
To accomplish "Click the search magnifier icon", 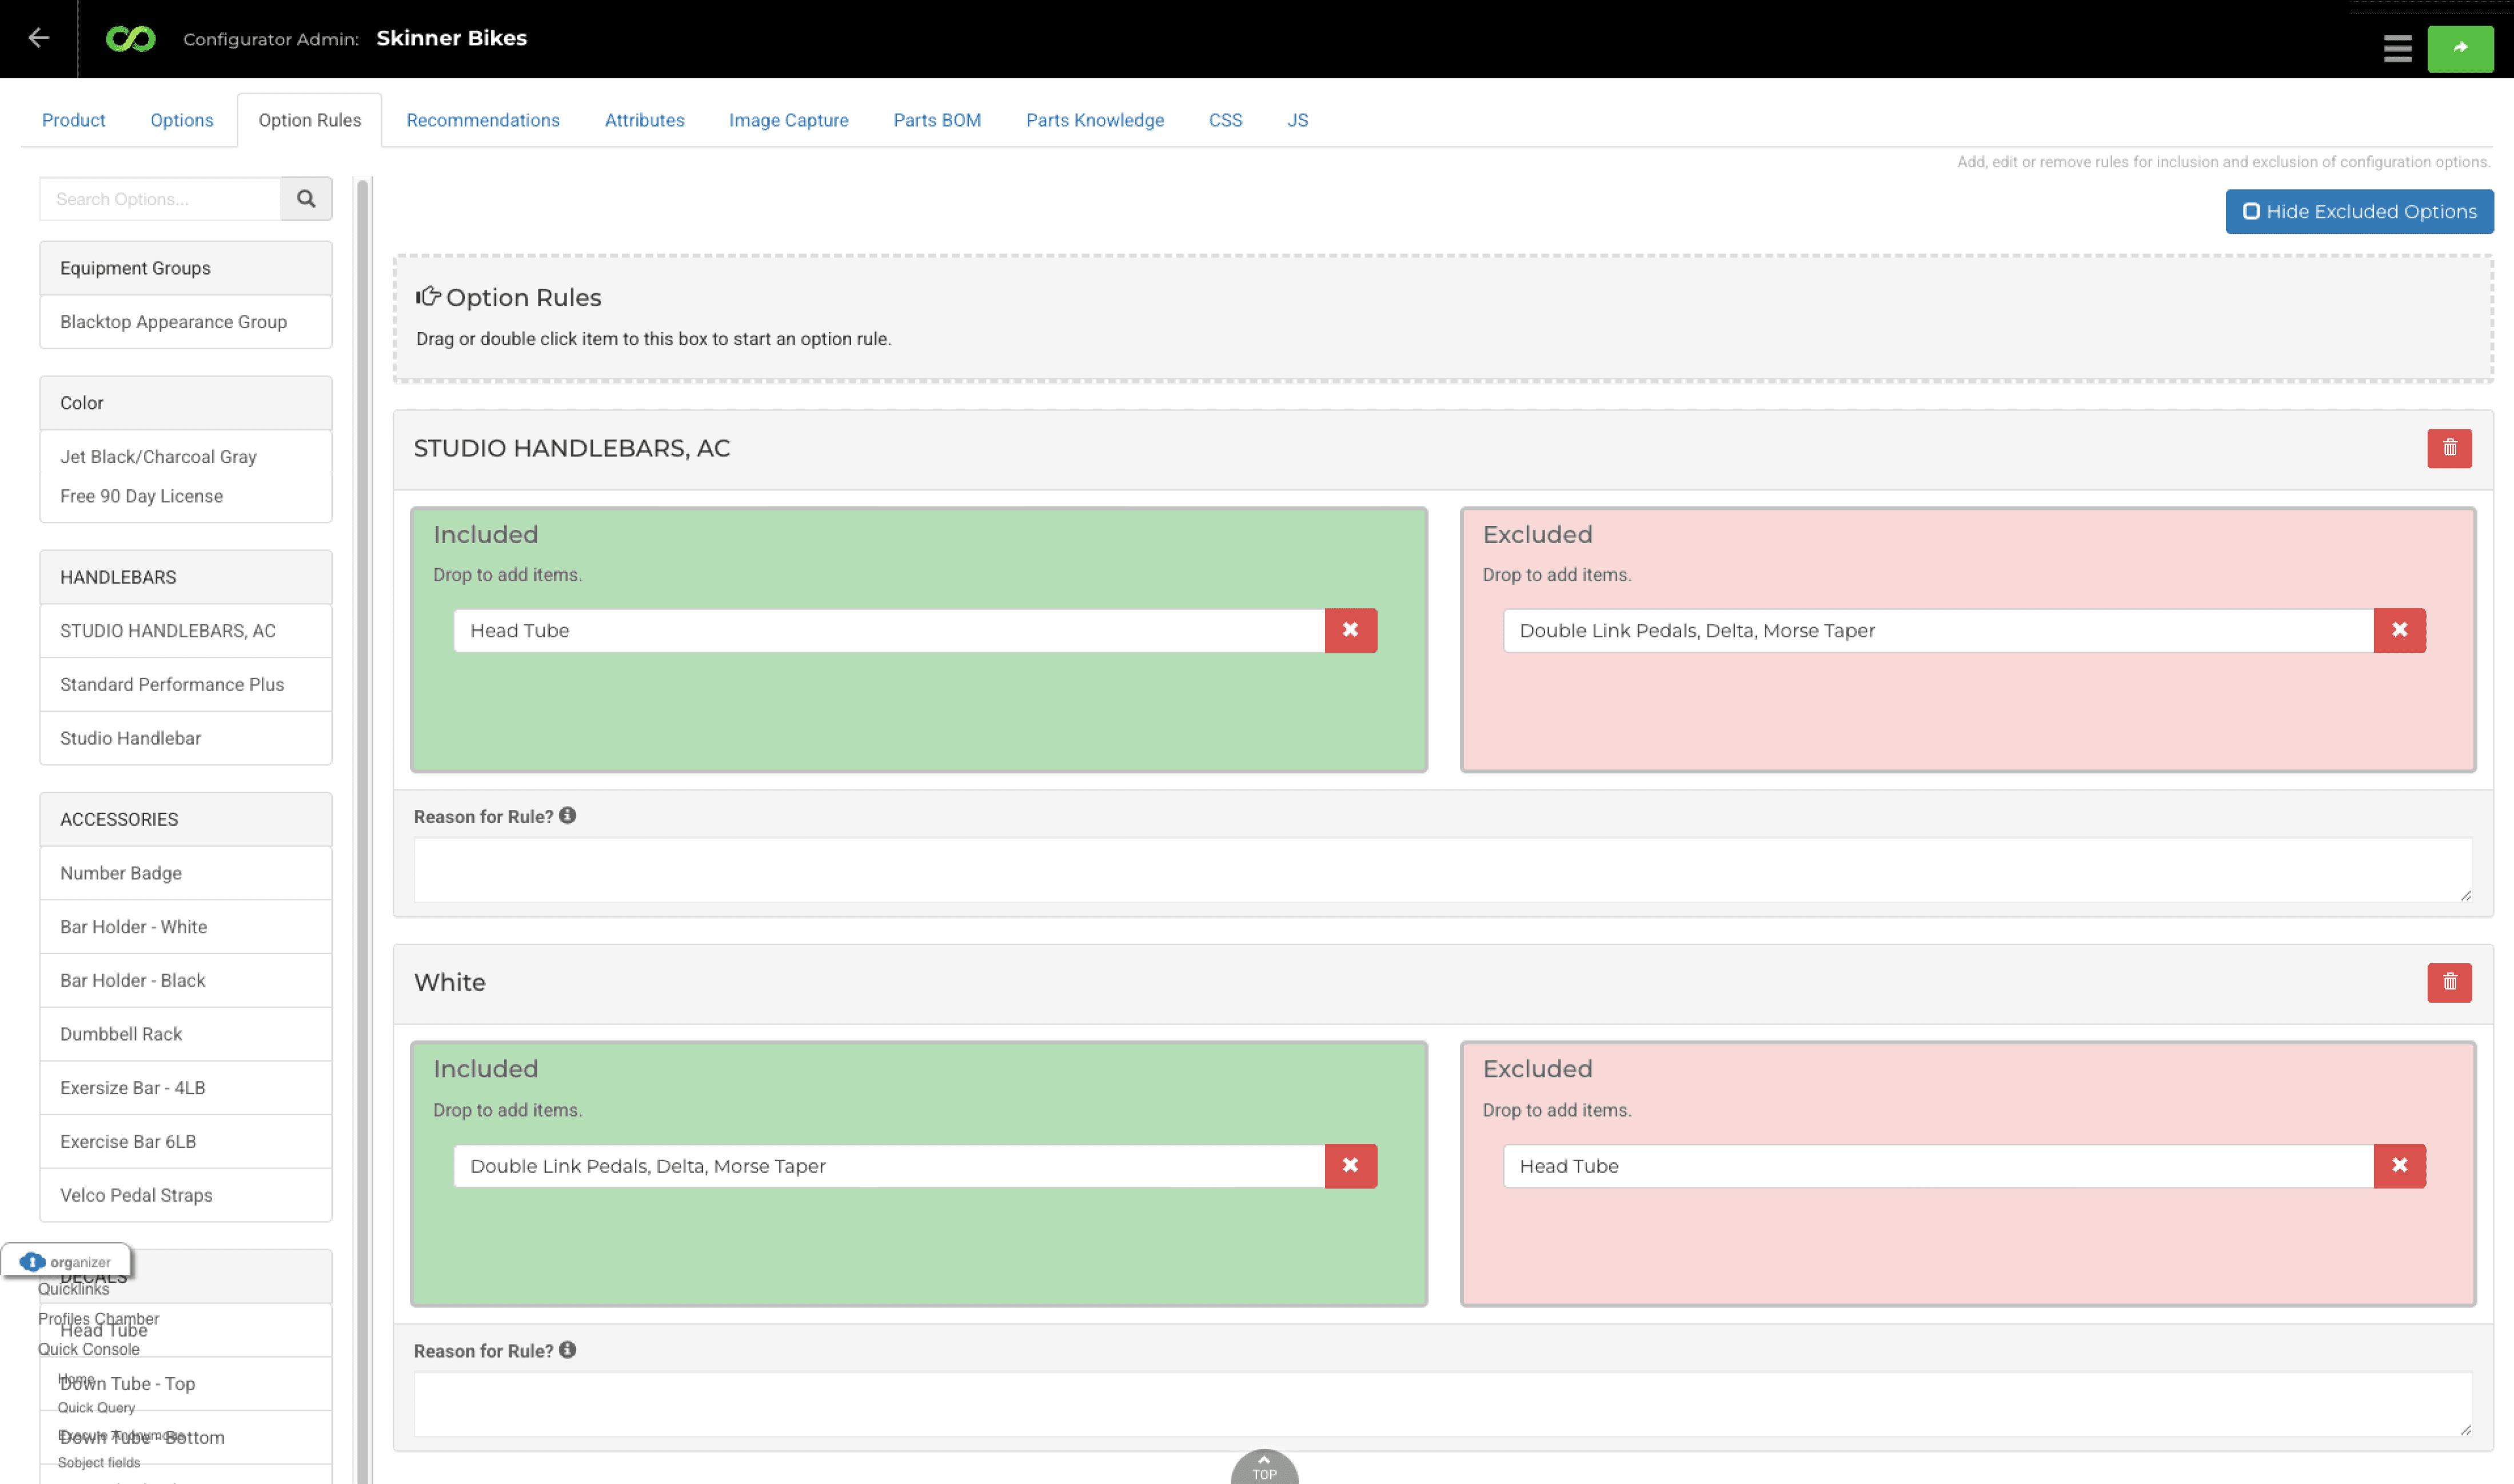I will tap(306, 199).
